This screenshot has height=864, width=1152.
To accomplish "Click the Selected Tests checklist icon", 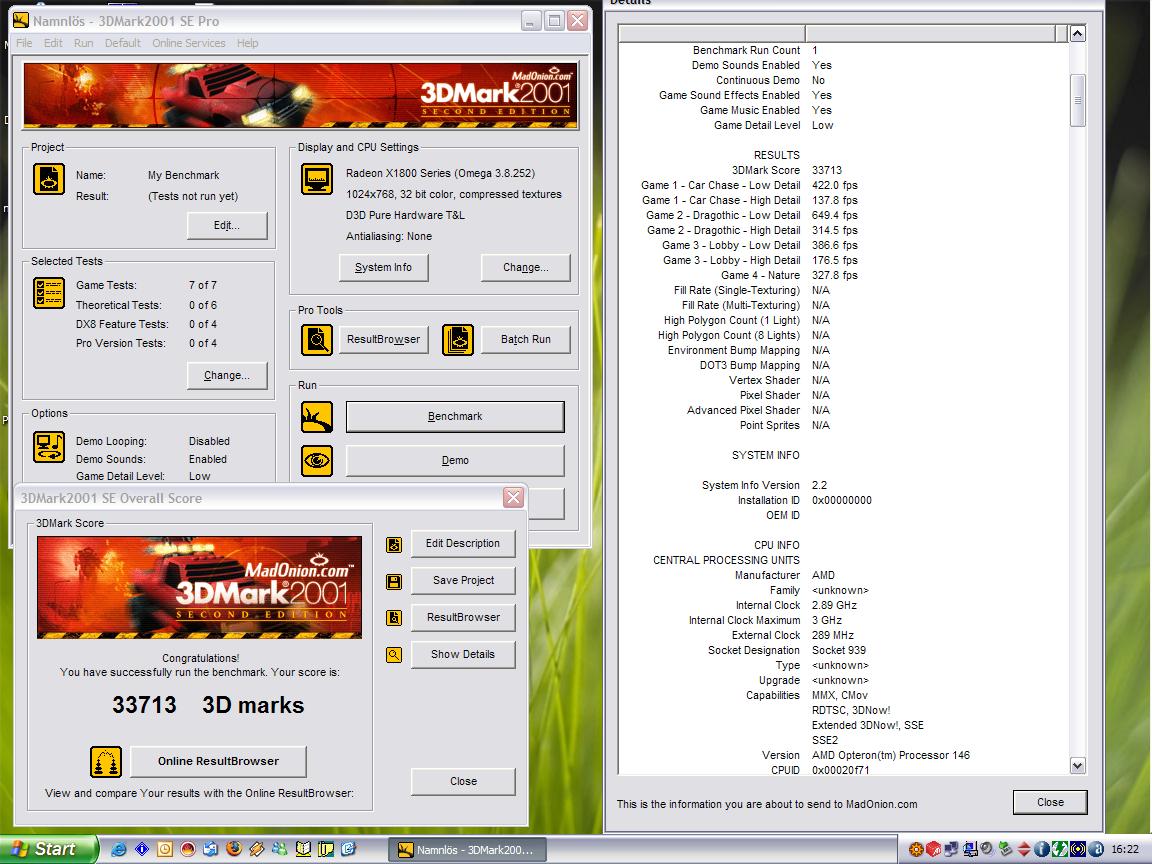I will 48,292.
